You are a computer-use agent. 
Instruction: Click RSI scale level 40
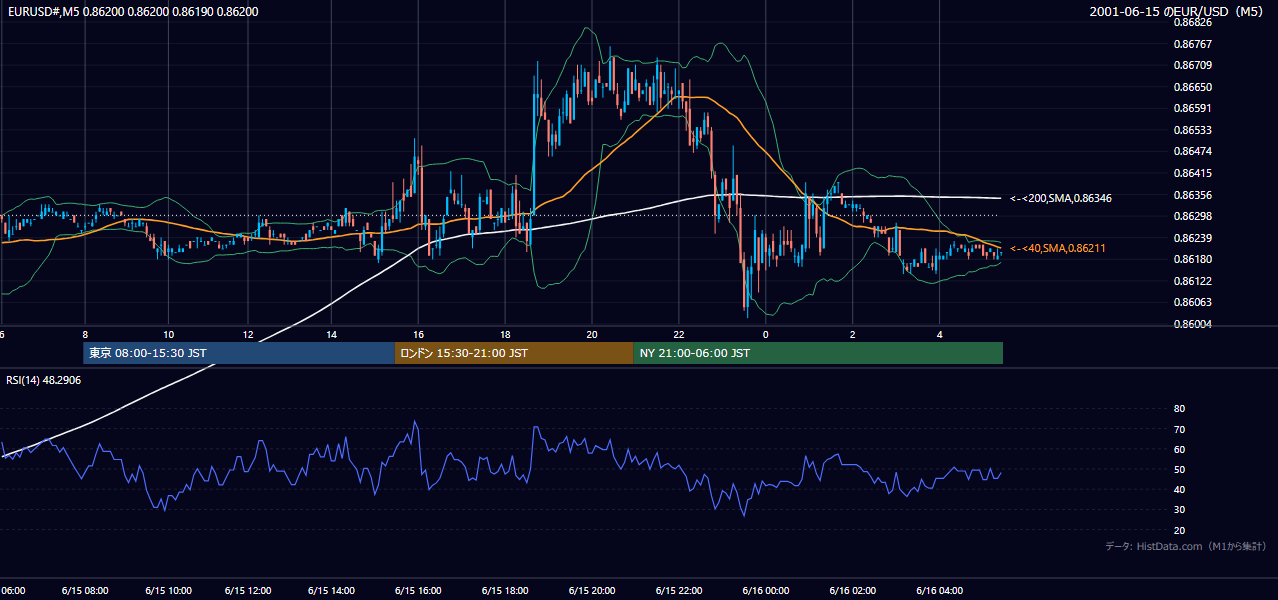pyautogui.click(x=1179, y=489)
